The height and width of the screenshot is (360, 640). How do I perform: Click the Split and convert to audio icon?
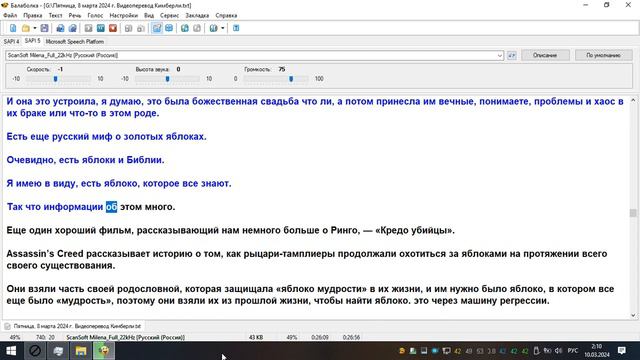(x=72, y=28)
